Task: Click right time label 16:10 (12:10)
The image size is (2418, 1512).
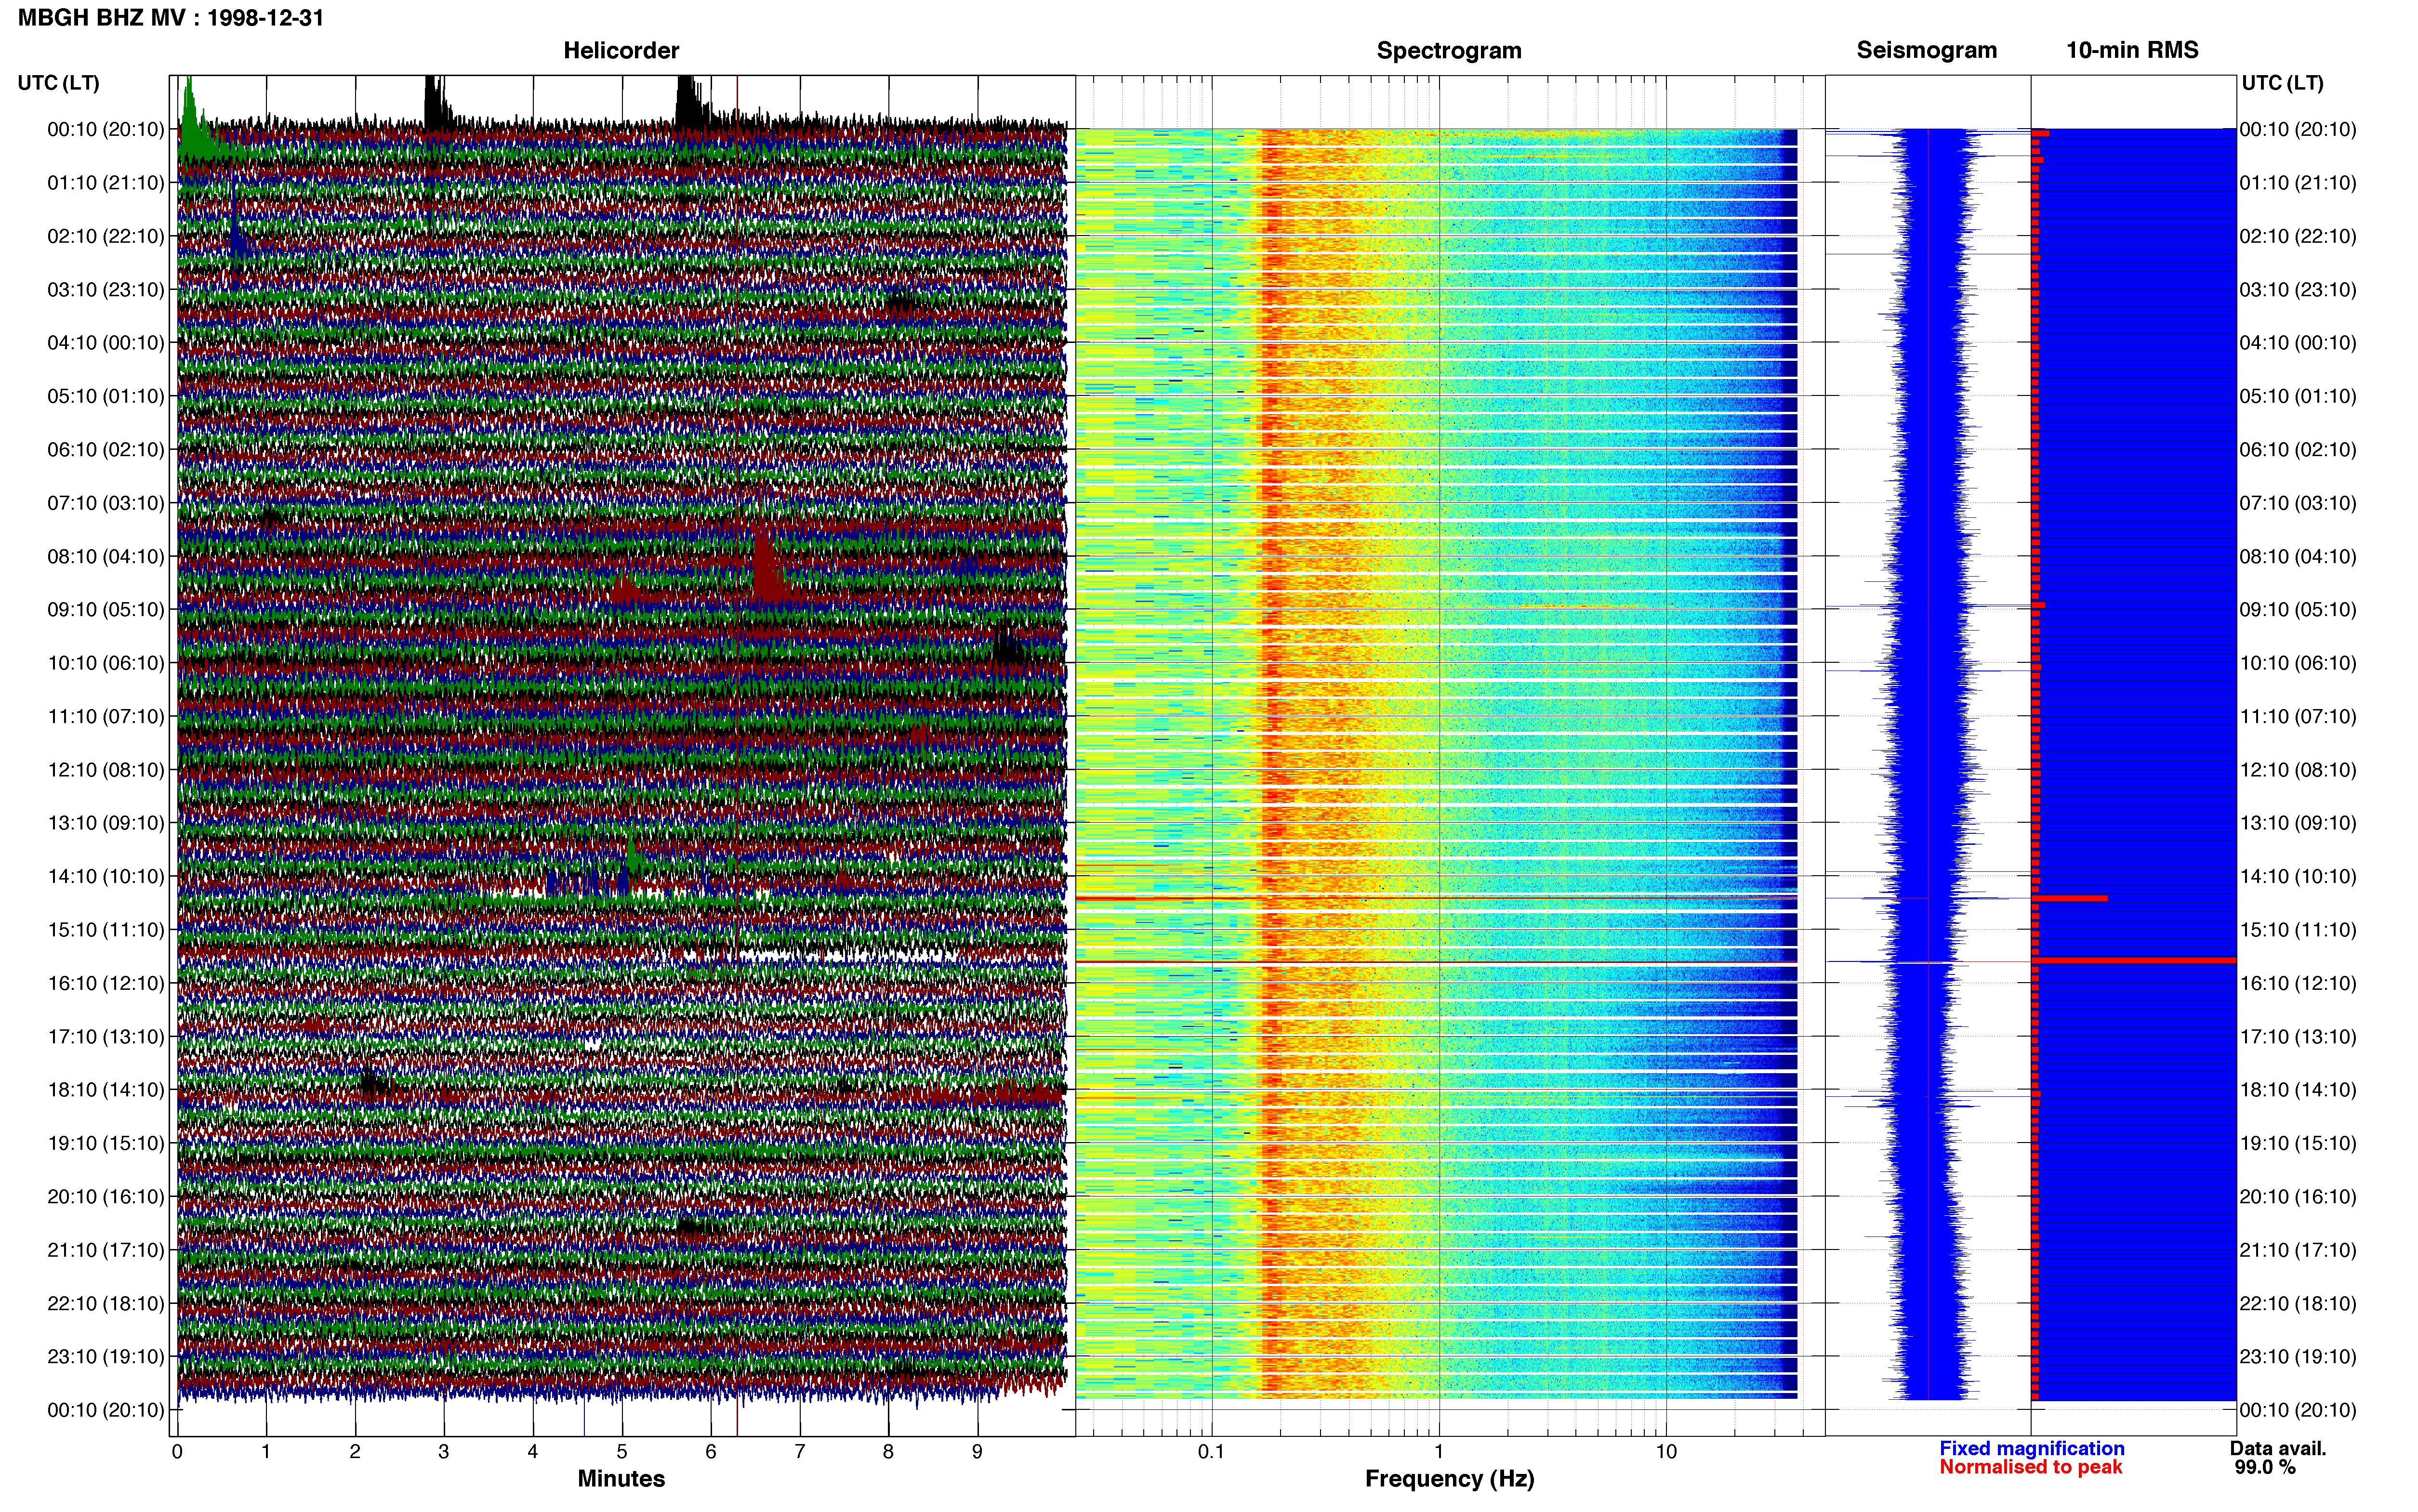Action: click(x=2298, y=983)
